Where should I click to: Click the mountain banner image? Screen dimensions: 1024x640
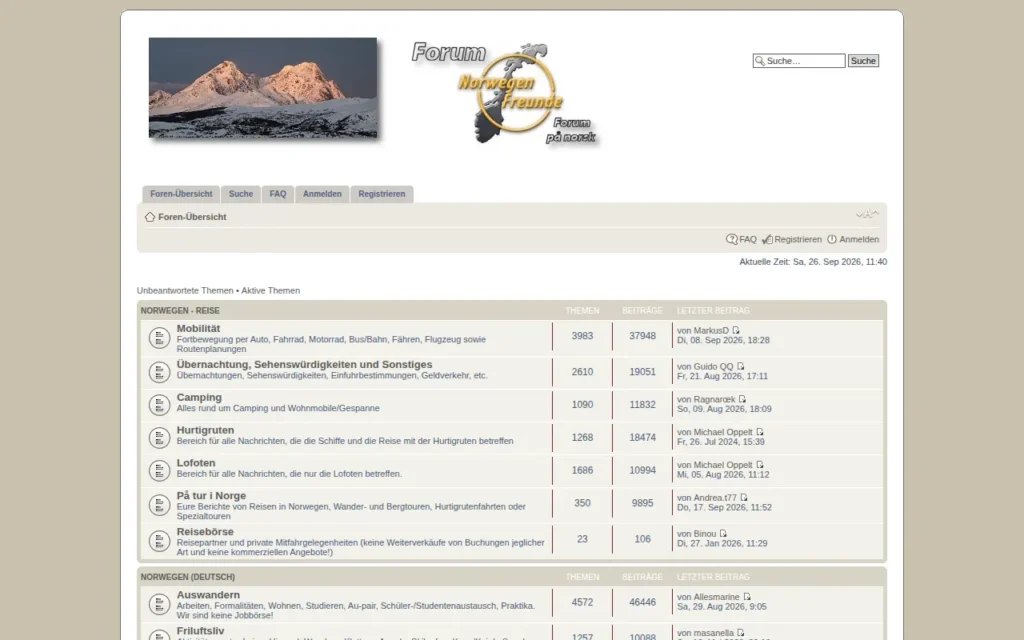263,88
